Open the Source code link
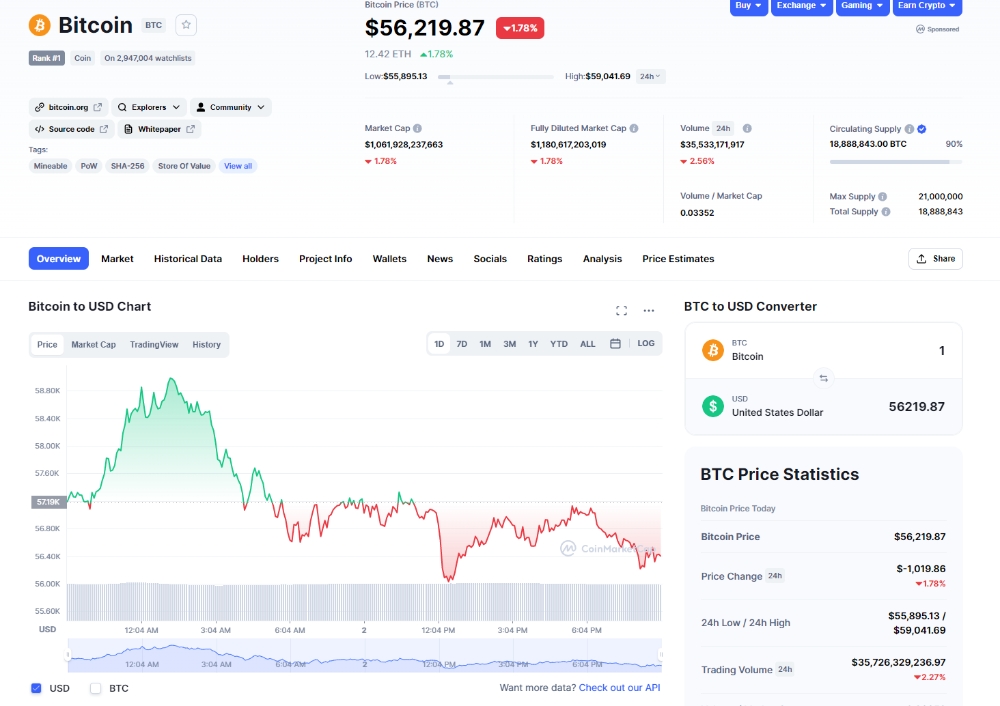 71,129
